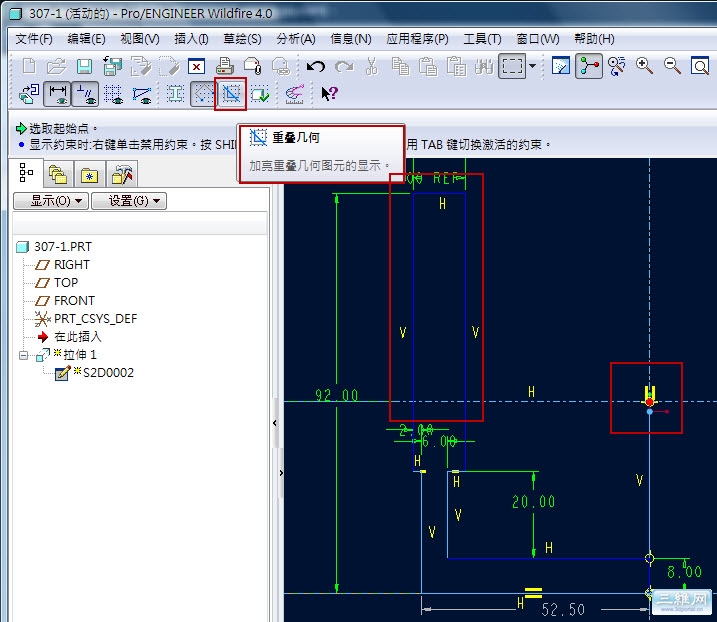Toggle the Overlapping Geometry highlight icon
The image size is (717, 622).
231,94
